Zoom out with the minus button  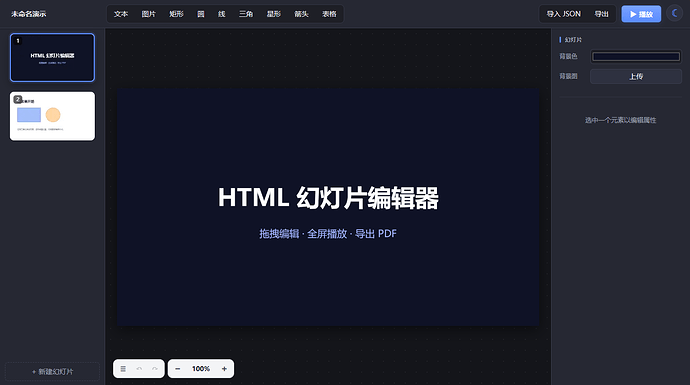(x=177, y=369)
